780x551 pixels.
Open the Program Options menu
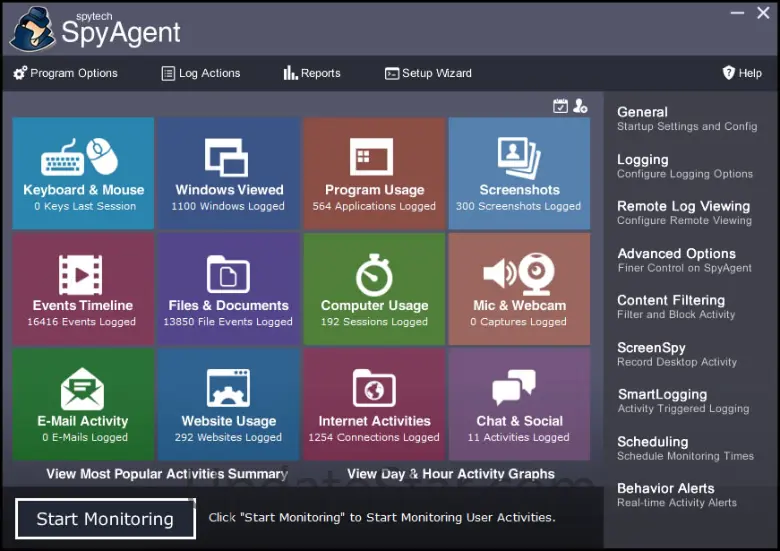point(66,73)
